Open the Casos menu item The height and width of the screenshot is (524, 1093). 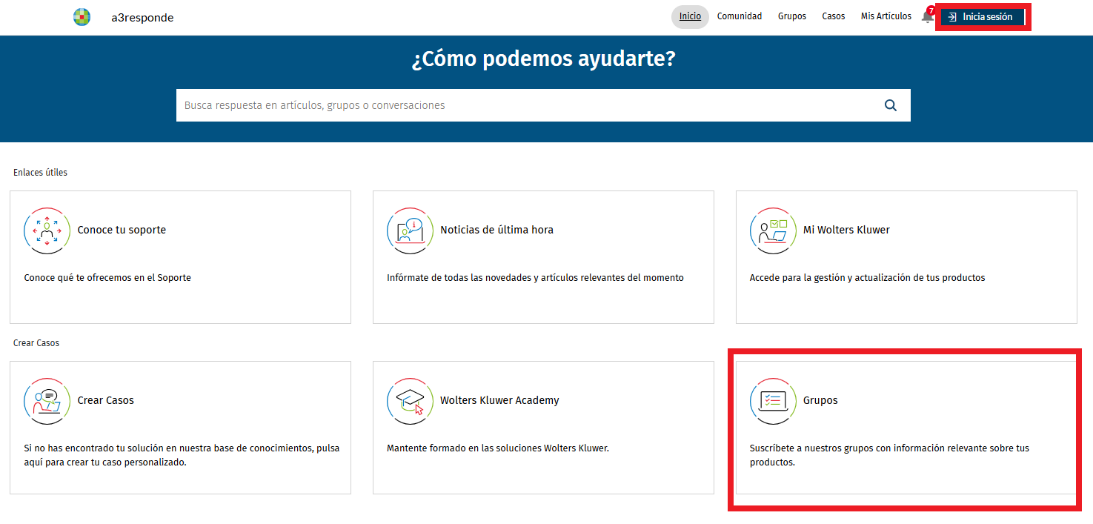point(834,17)
